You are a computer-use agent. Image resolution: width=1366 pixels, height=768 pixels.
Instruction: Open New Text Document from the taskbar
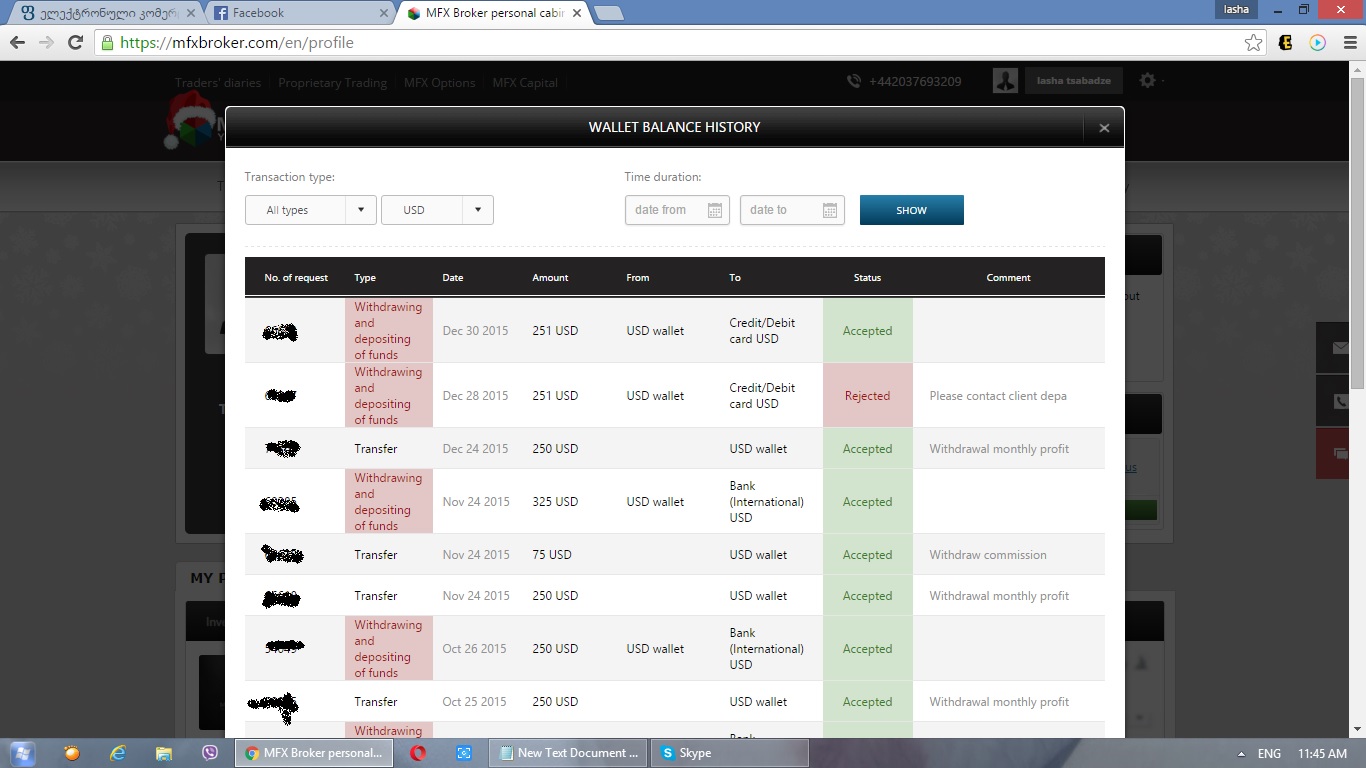(x=568, y=753)
